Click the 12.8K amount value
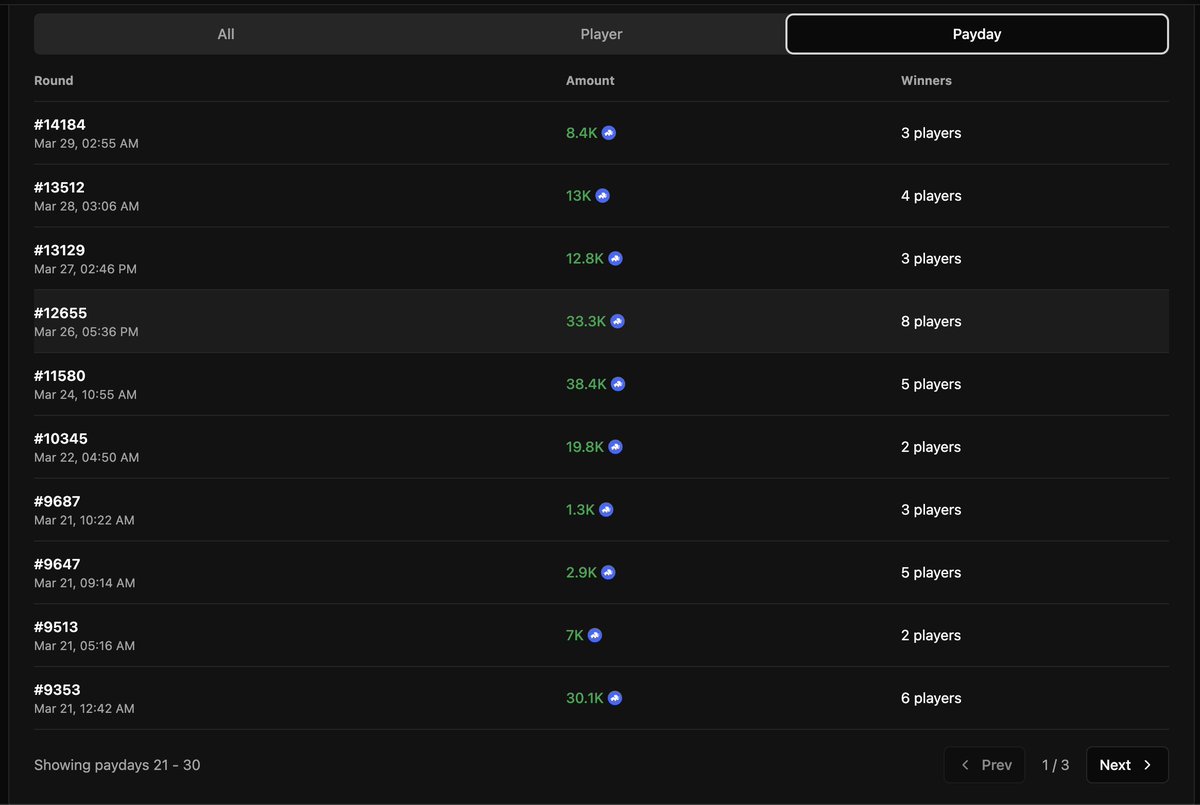Image resolution: width=1200 pixels, height=805 pixels. [x=585, y=259]
